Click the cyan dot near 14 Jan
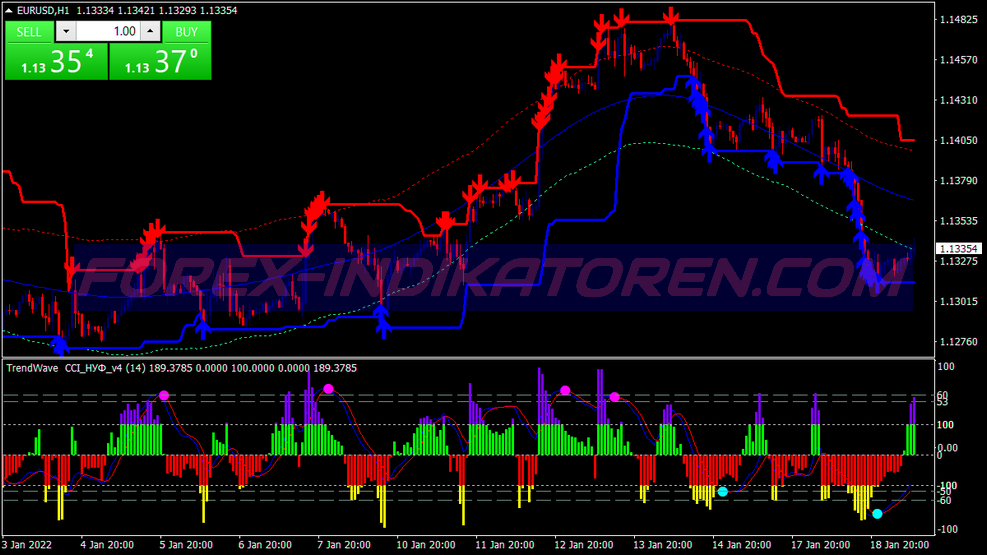The width and height of the screenshot is (987, 555). pyautogui.click(x=723, y=491)
